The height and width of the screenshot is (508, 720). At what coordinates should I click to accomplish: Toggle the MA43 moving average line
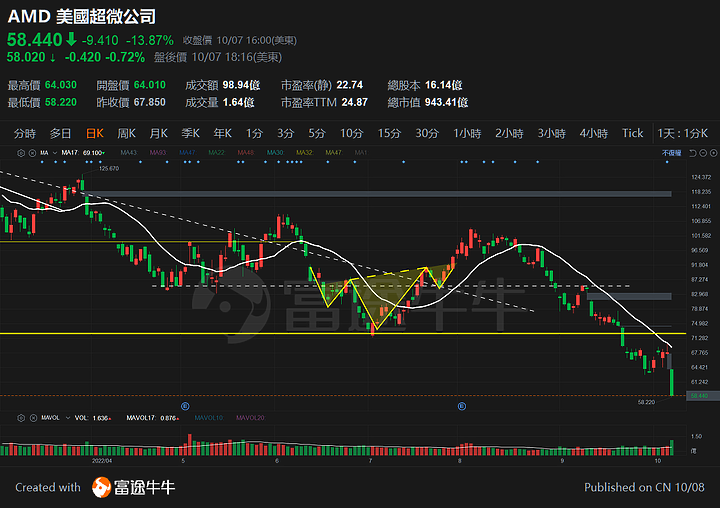[x=129, y=152]
